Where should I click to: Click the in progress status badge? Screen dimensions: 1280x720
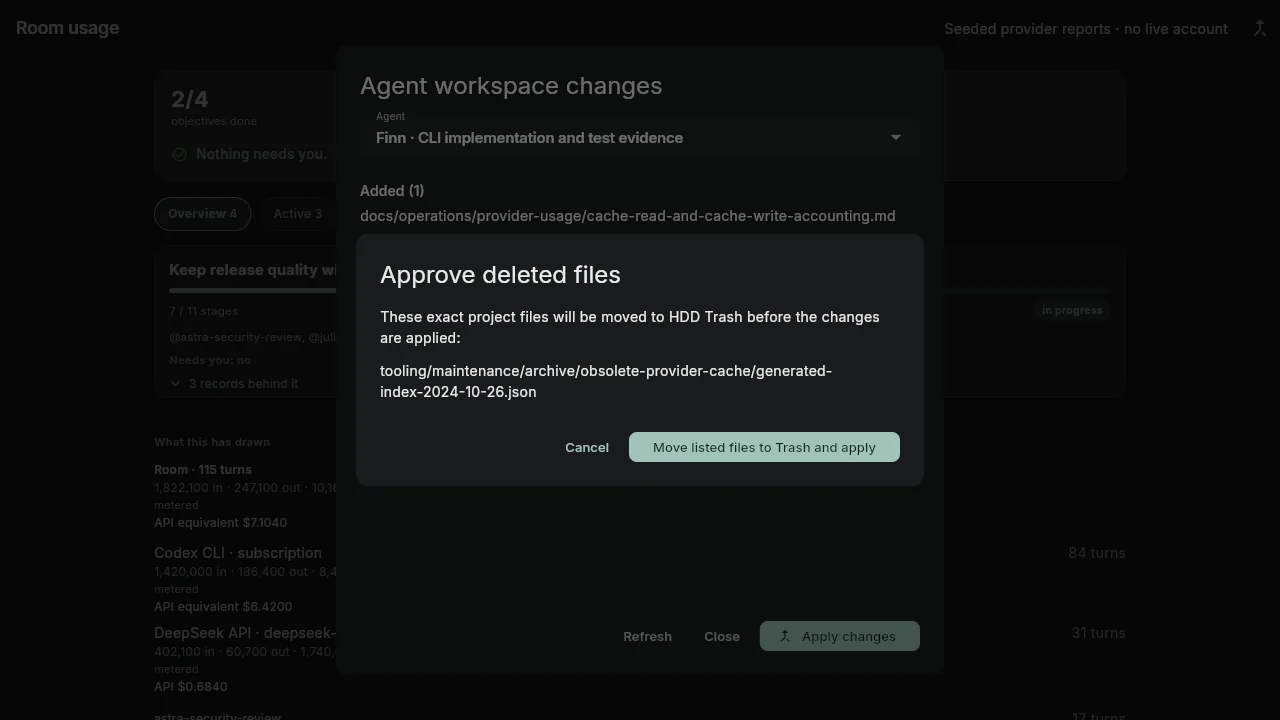tap(1072, 310)
